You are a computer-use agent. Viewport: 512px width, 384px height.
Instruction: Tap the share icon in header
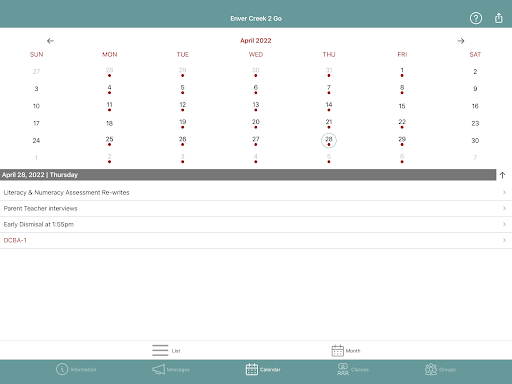pos(498,18)
